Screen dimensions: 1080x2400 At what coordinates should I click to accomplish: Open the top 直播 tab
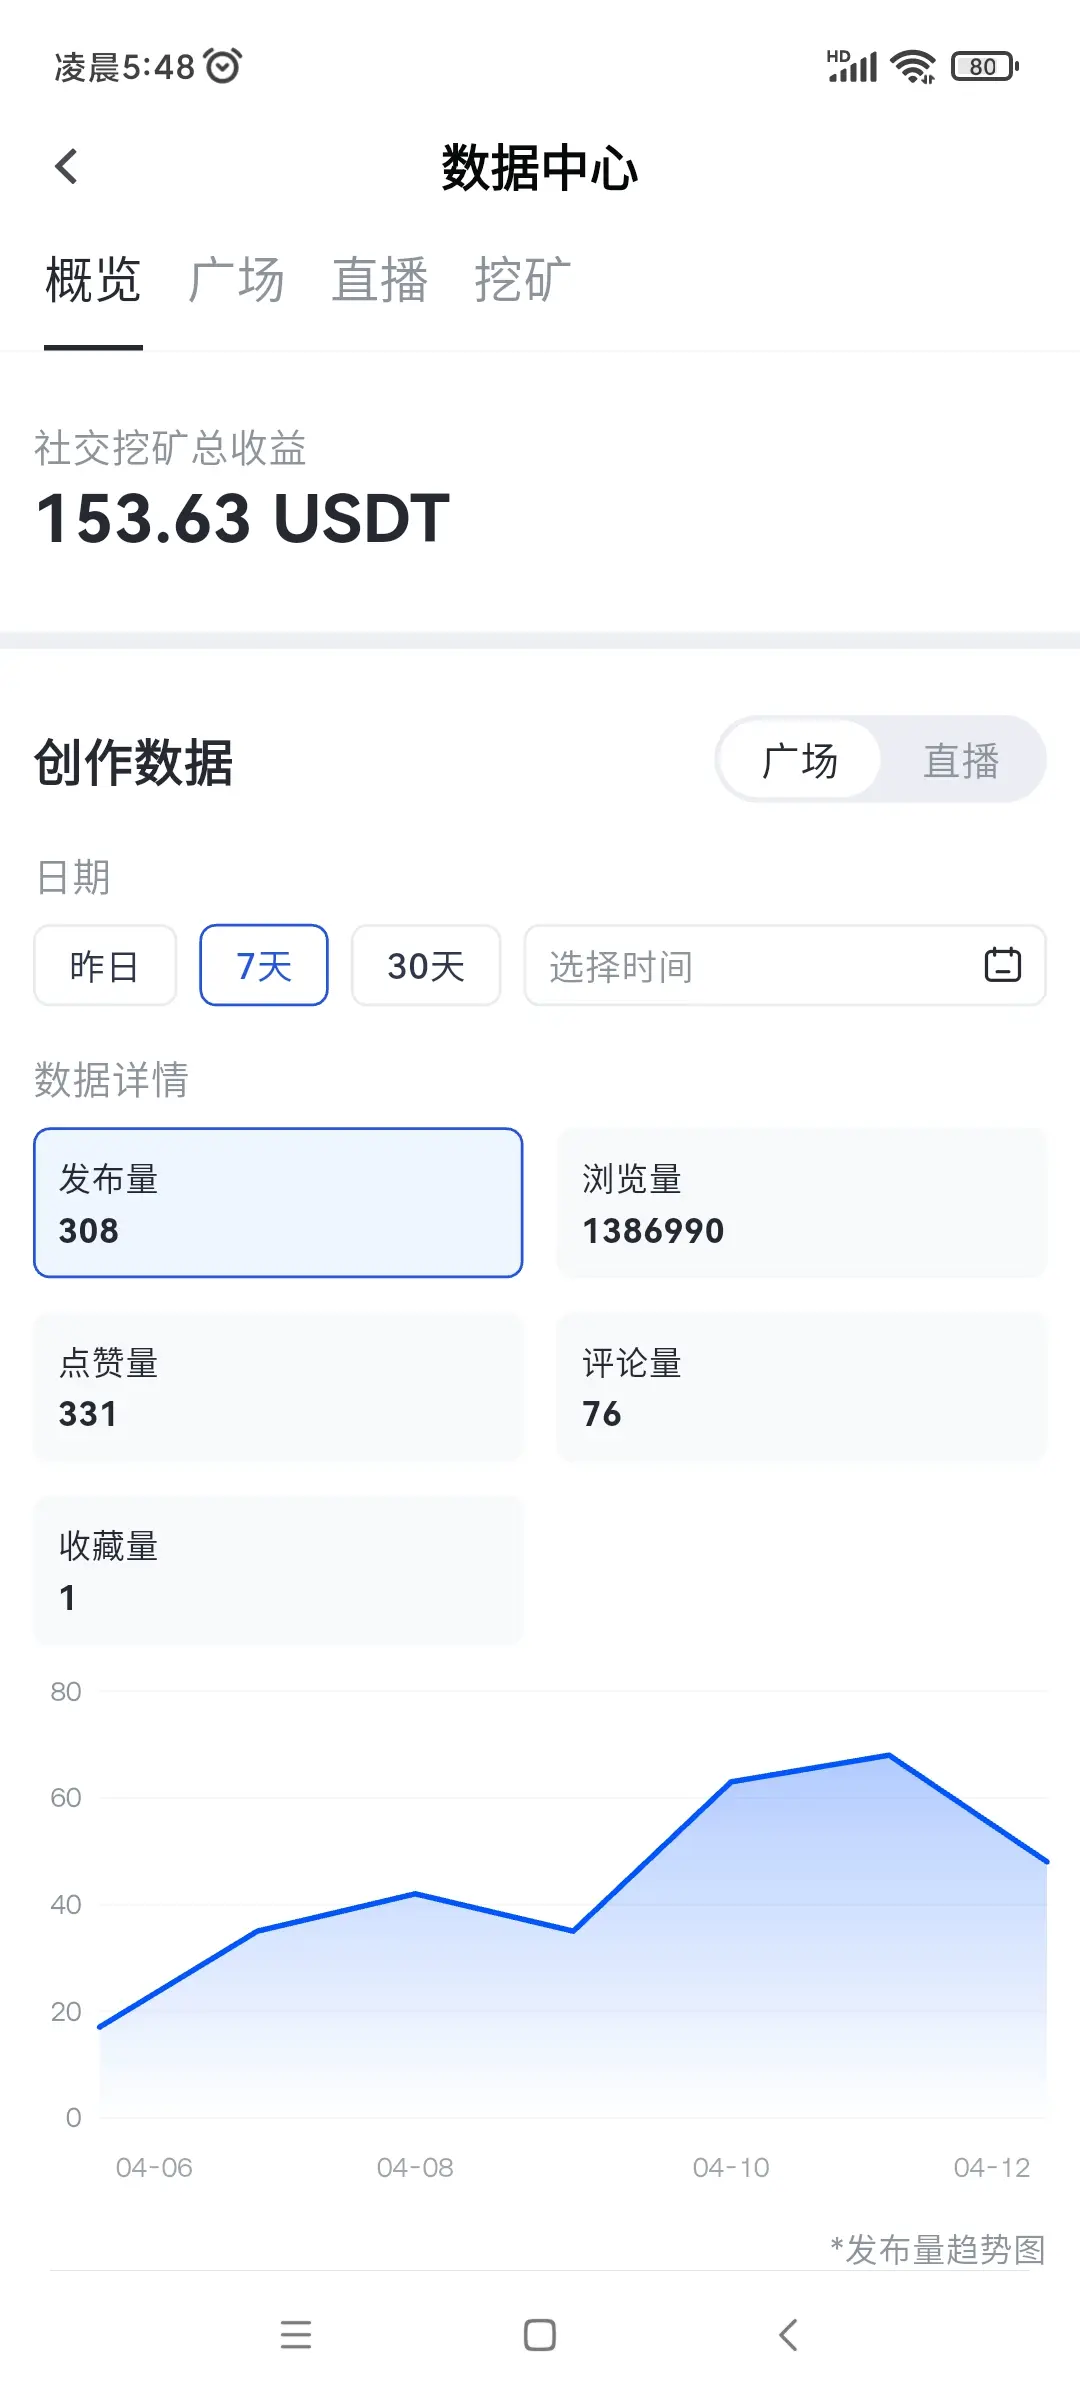380,279
